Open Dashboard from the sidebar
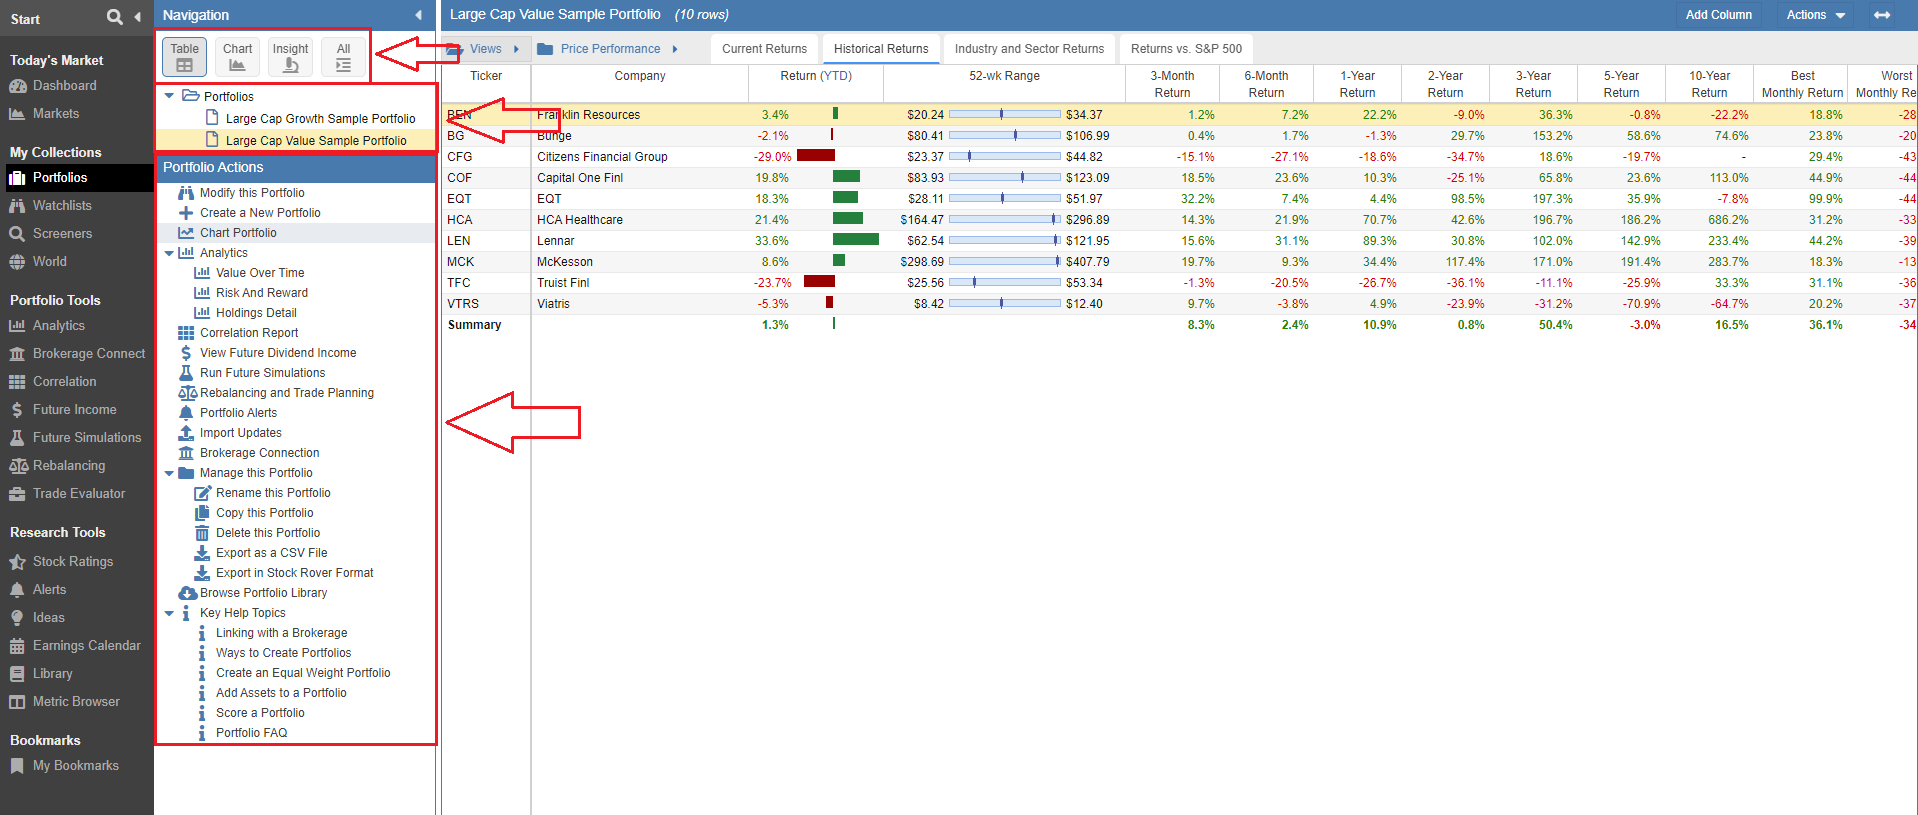The height and width of the screenshot is (815, 1918). click(x=64, y=86)
